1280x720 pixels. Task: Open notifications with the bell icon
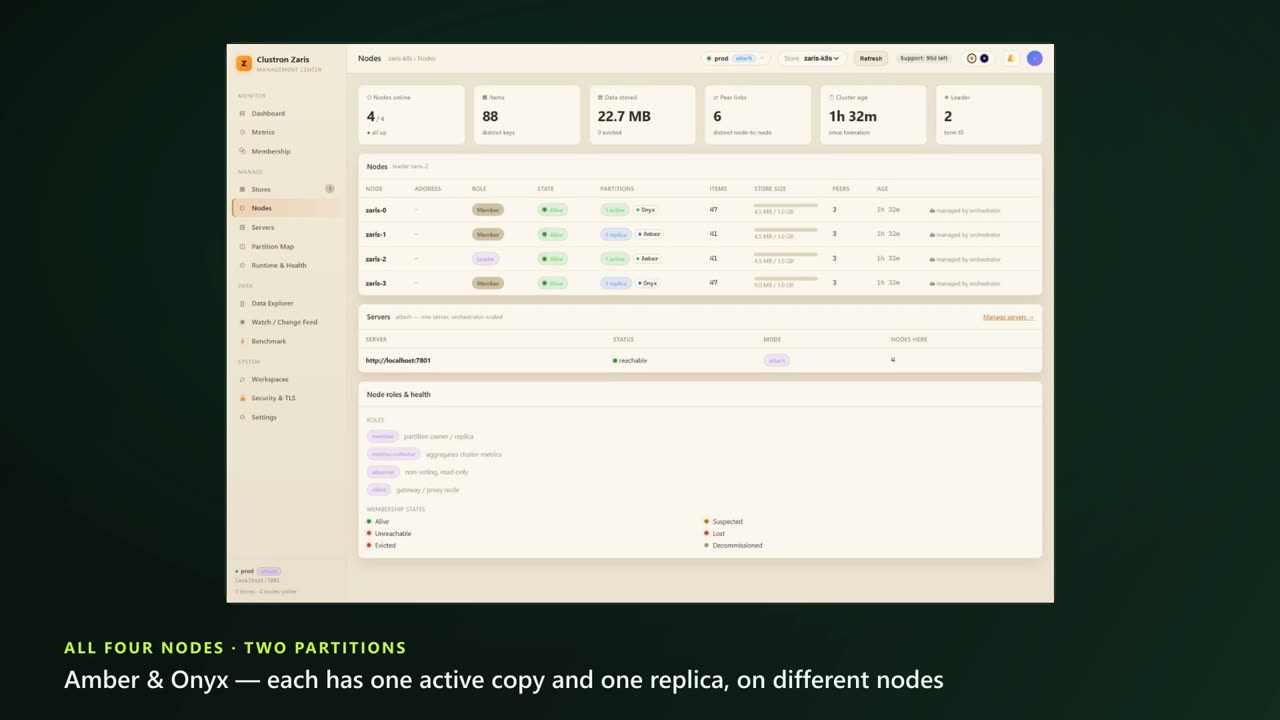[x=1011, y=58]
